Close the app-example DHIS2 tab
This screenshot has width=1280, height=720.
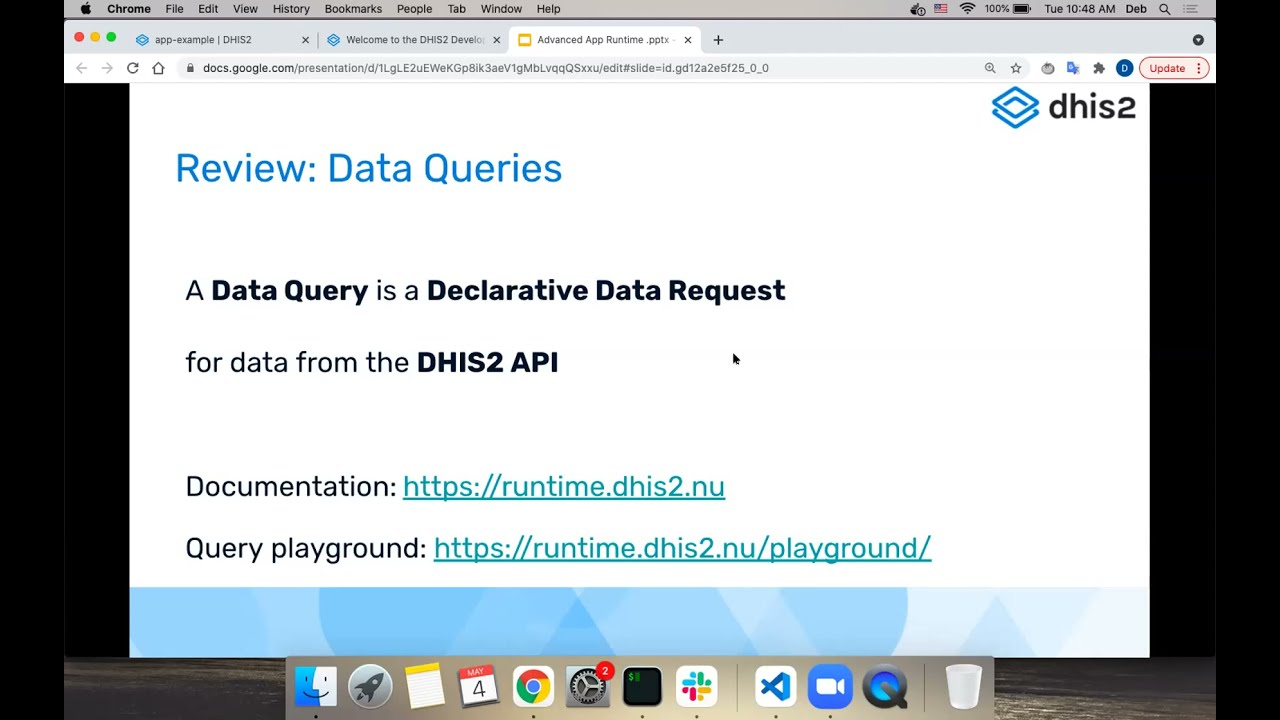tap(305, 40)
